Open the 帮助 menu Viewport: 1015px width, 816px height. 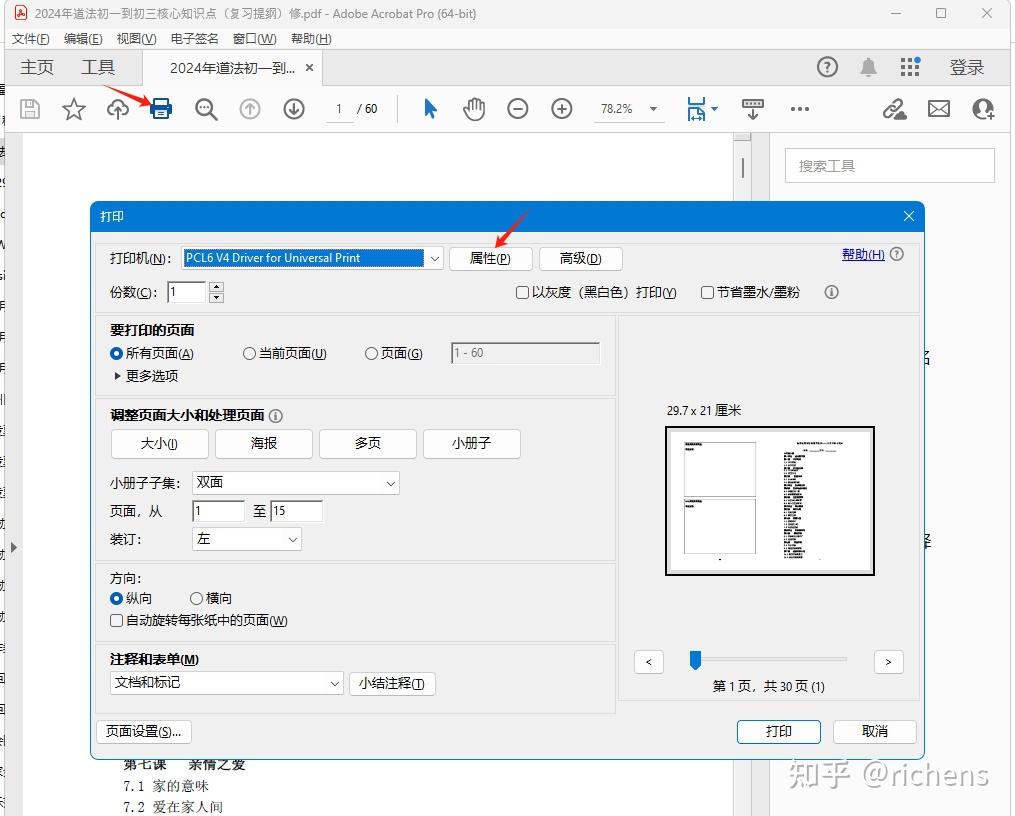click(311, 39)
